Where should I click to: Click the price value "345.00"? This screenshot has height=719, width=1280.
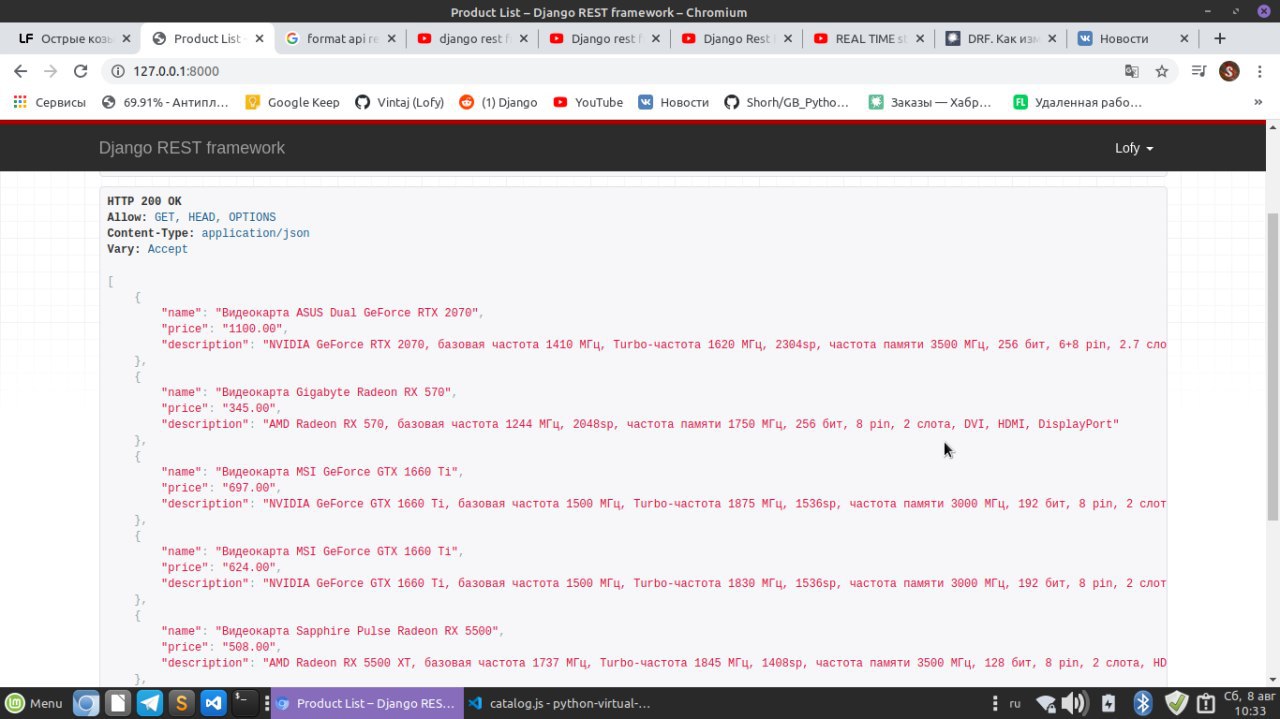pos(251,409)
